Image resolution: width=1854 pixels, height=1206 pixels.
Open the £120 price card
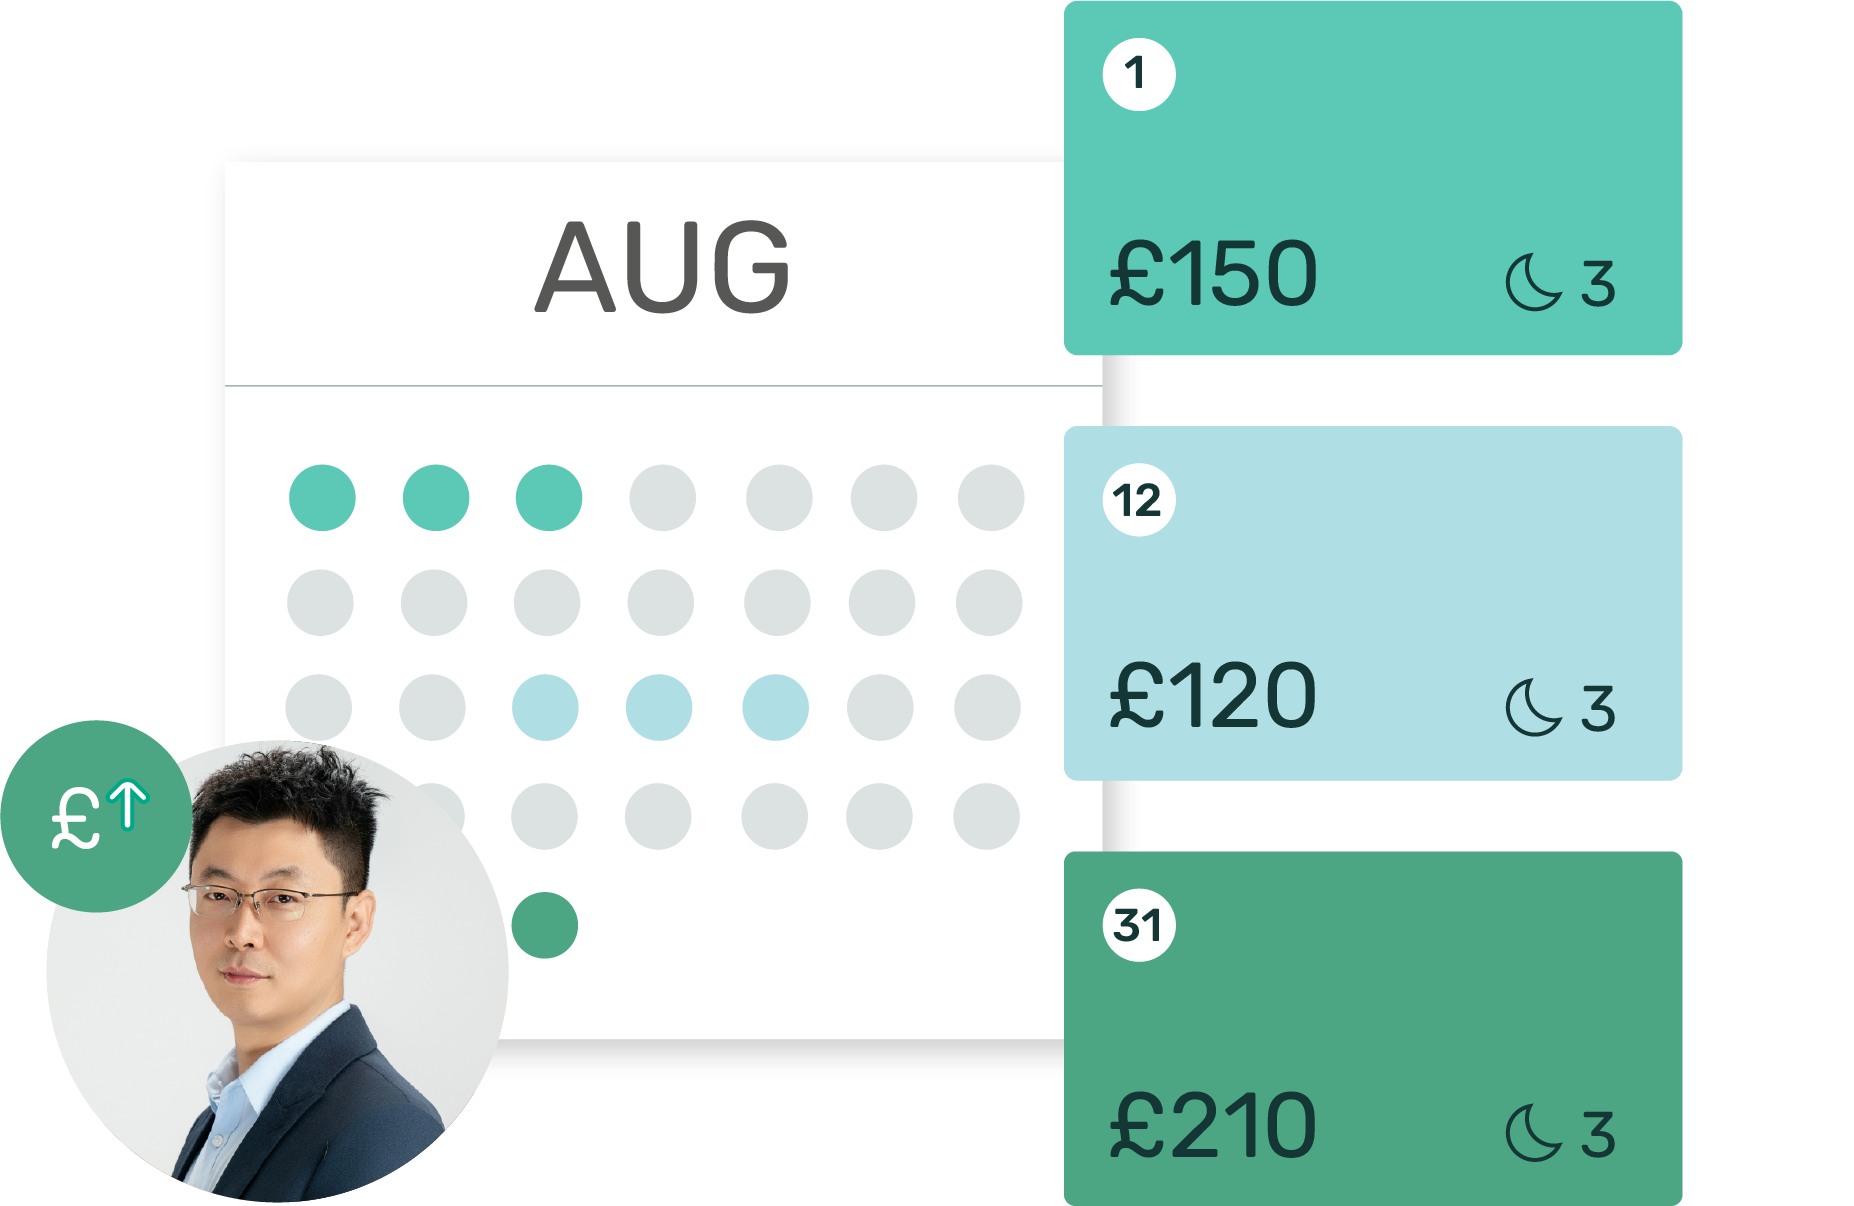pos(1373,603)
